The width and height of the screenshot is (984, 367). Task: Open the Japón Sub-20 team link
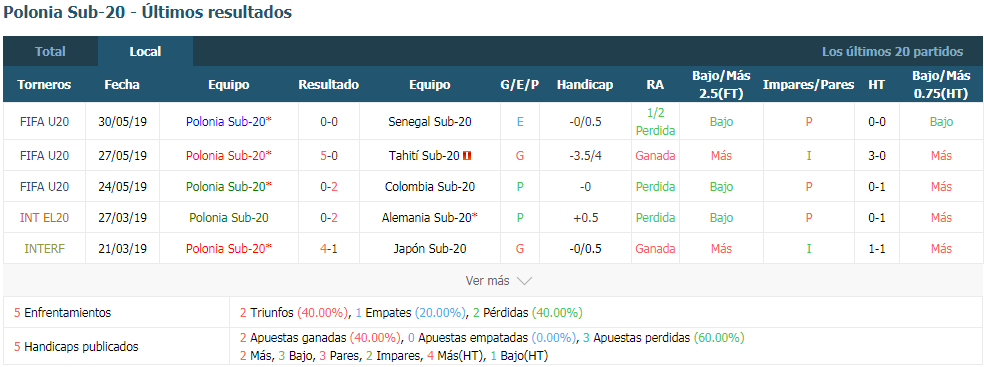pyautogui.click(x=430, y=248)
